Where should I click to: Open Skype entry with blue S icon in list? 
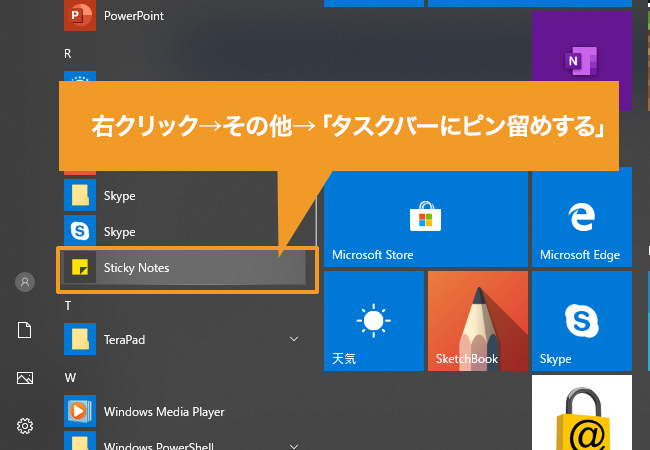[x=118, y=232]
